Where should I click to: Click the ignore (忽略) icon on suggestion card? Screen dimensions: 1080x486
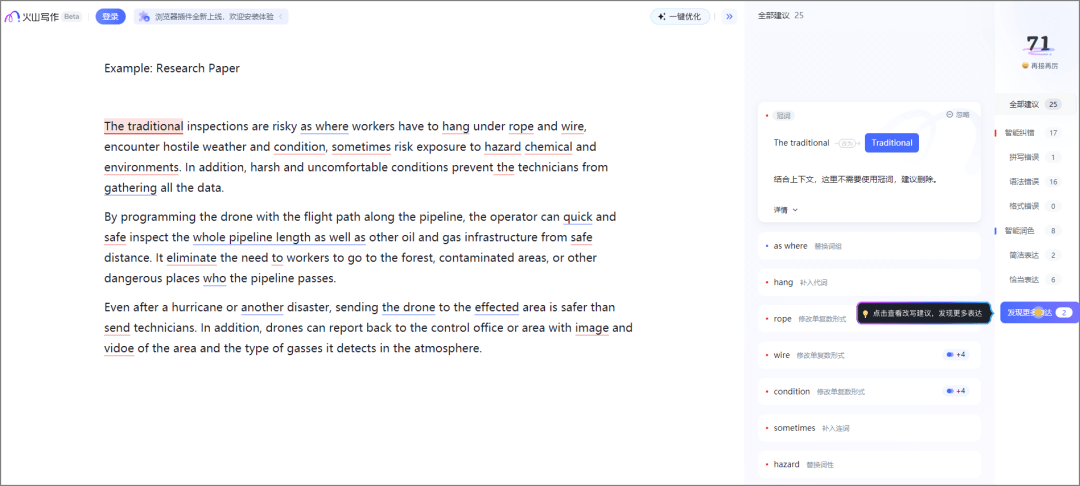pos(950,115)
